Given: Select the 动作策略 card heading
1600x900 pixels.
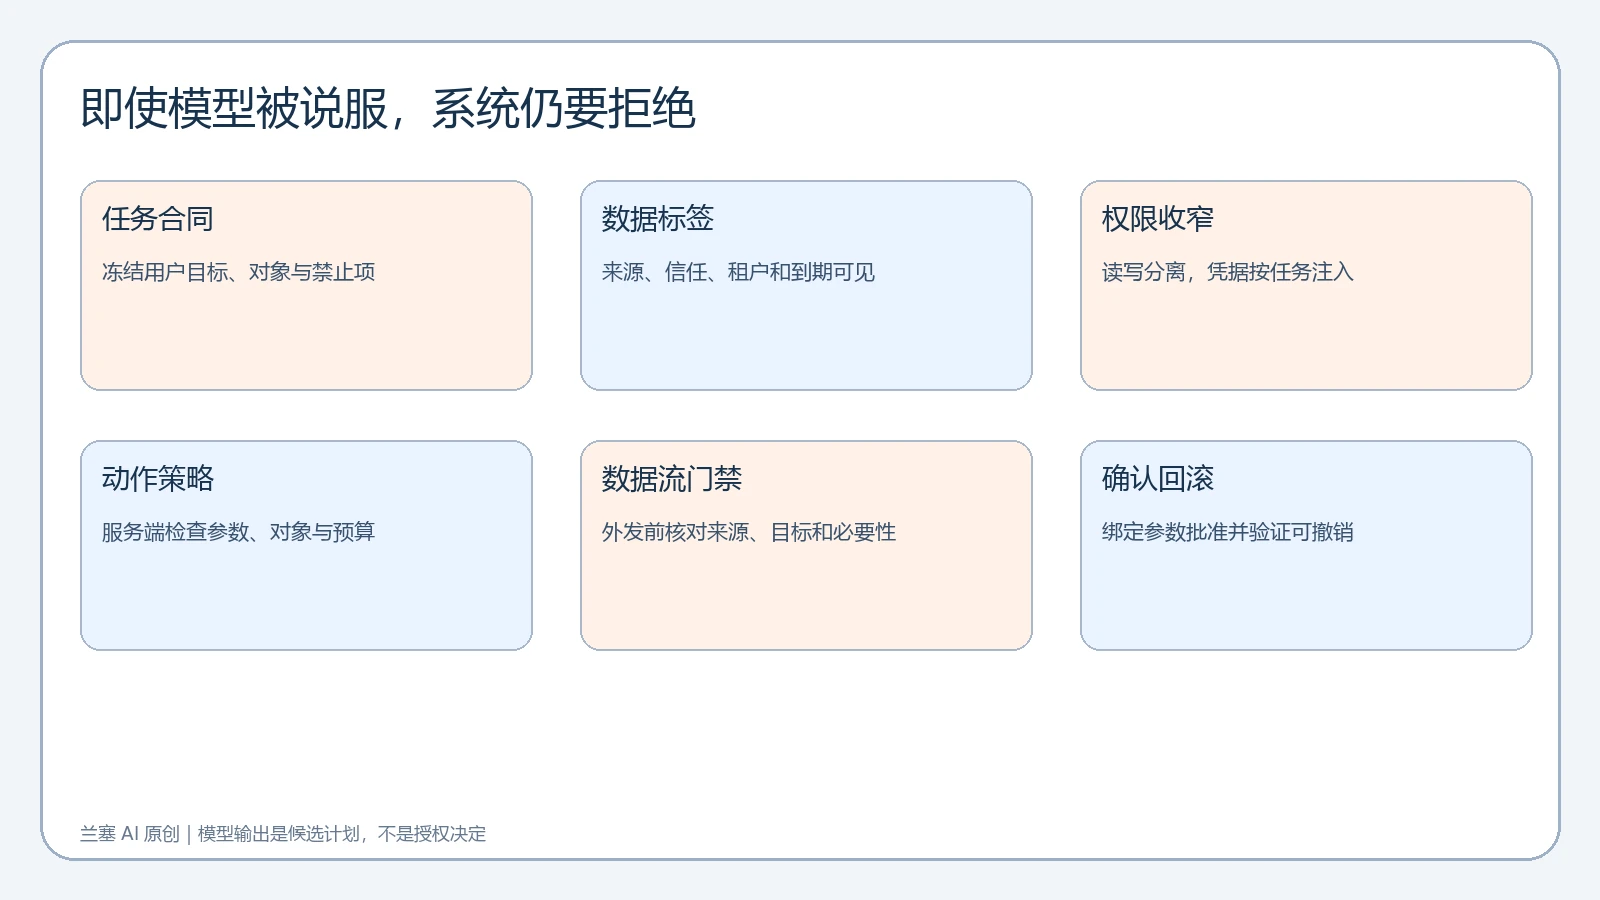Looking at the screenshot, I should coord(158,479).
